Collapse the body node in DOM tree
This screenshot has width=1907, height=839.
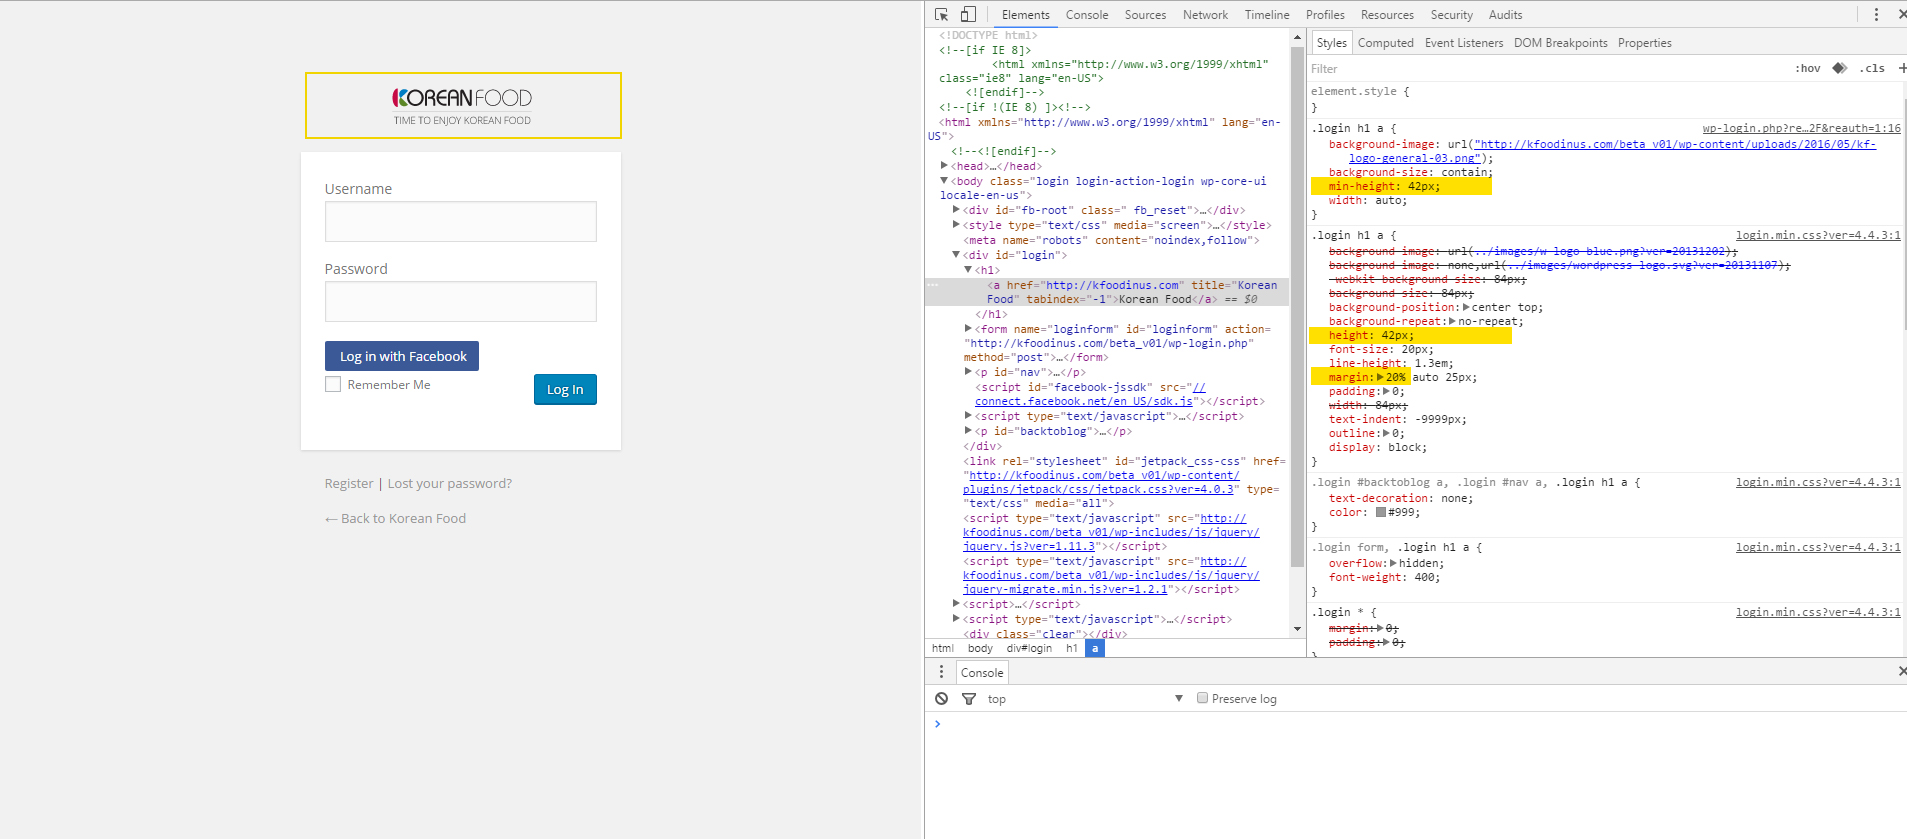944,181
